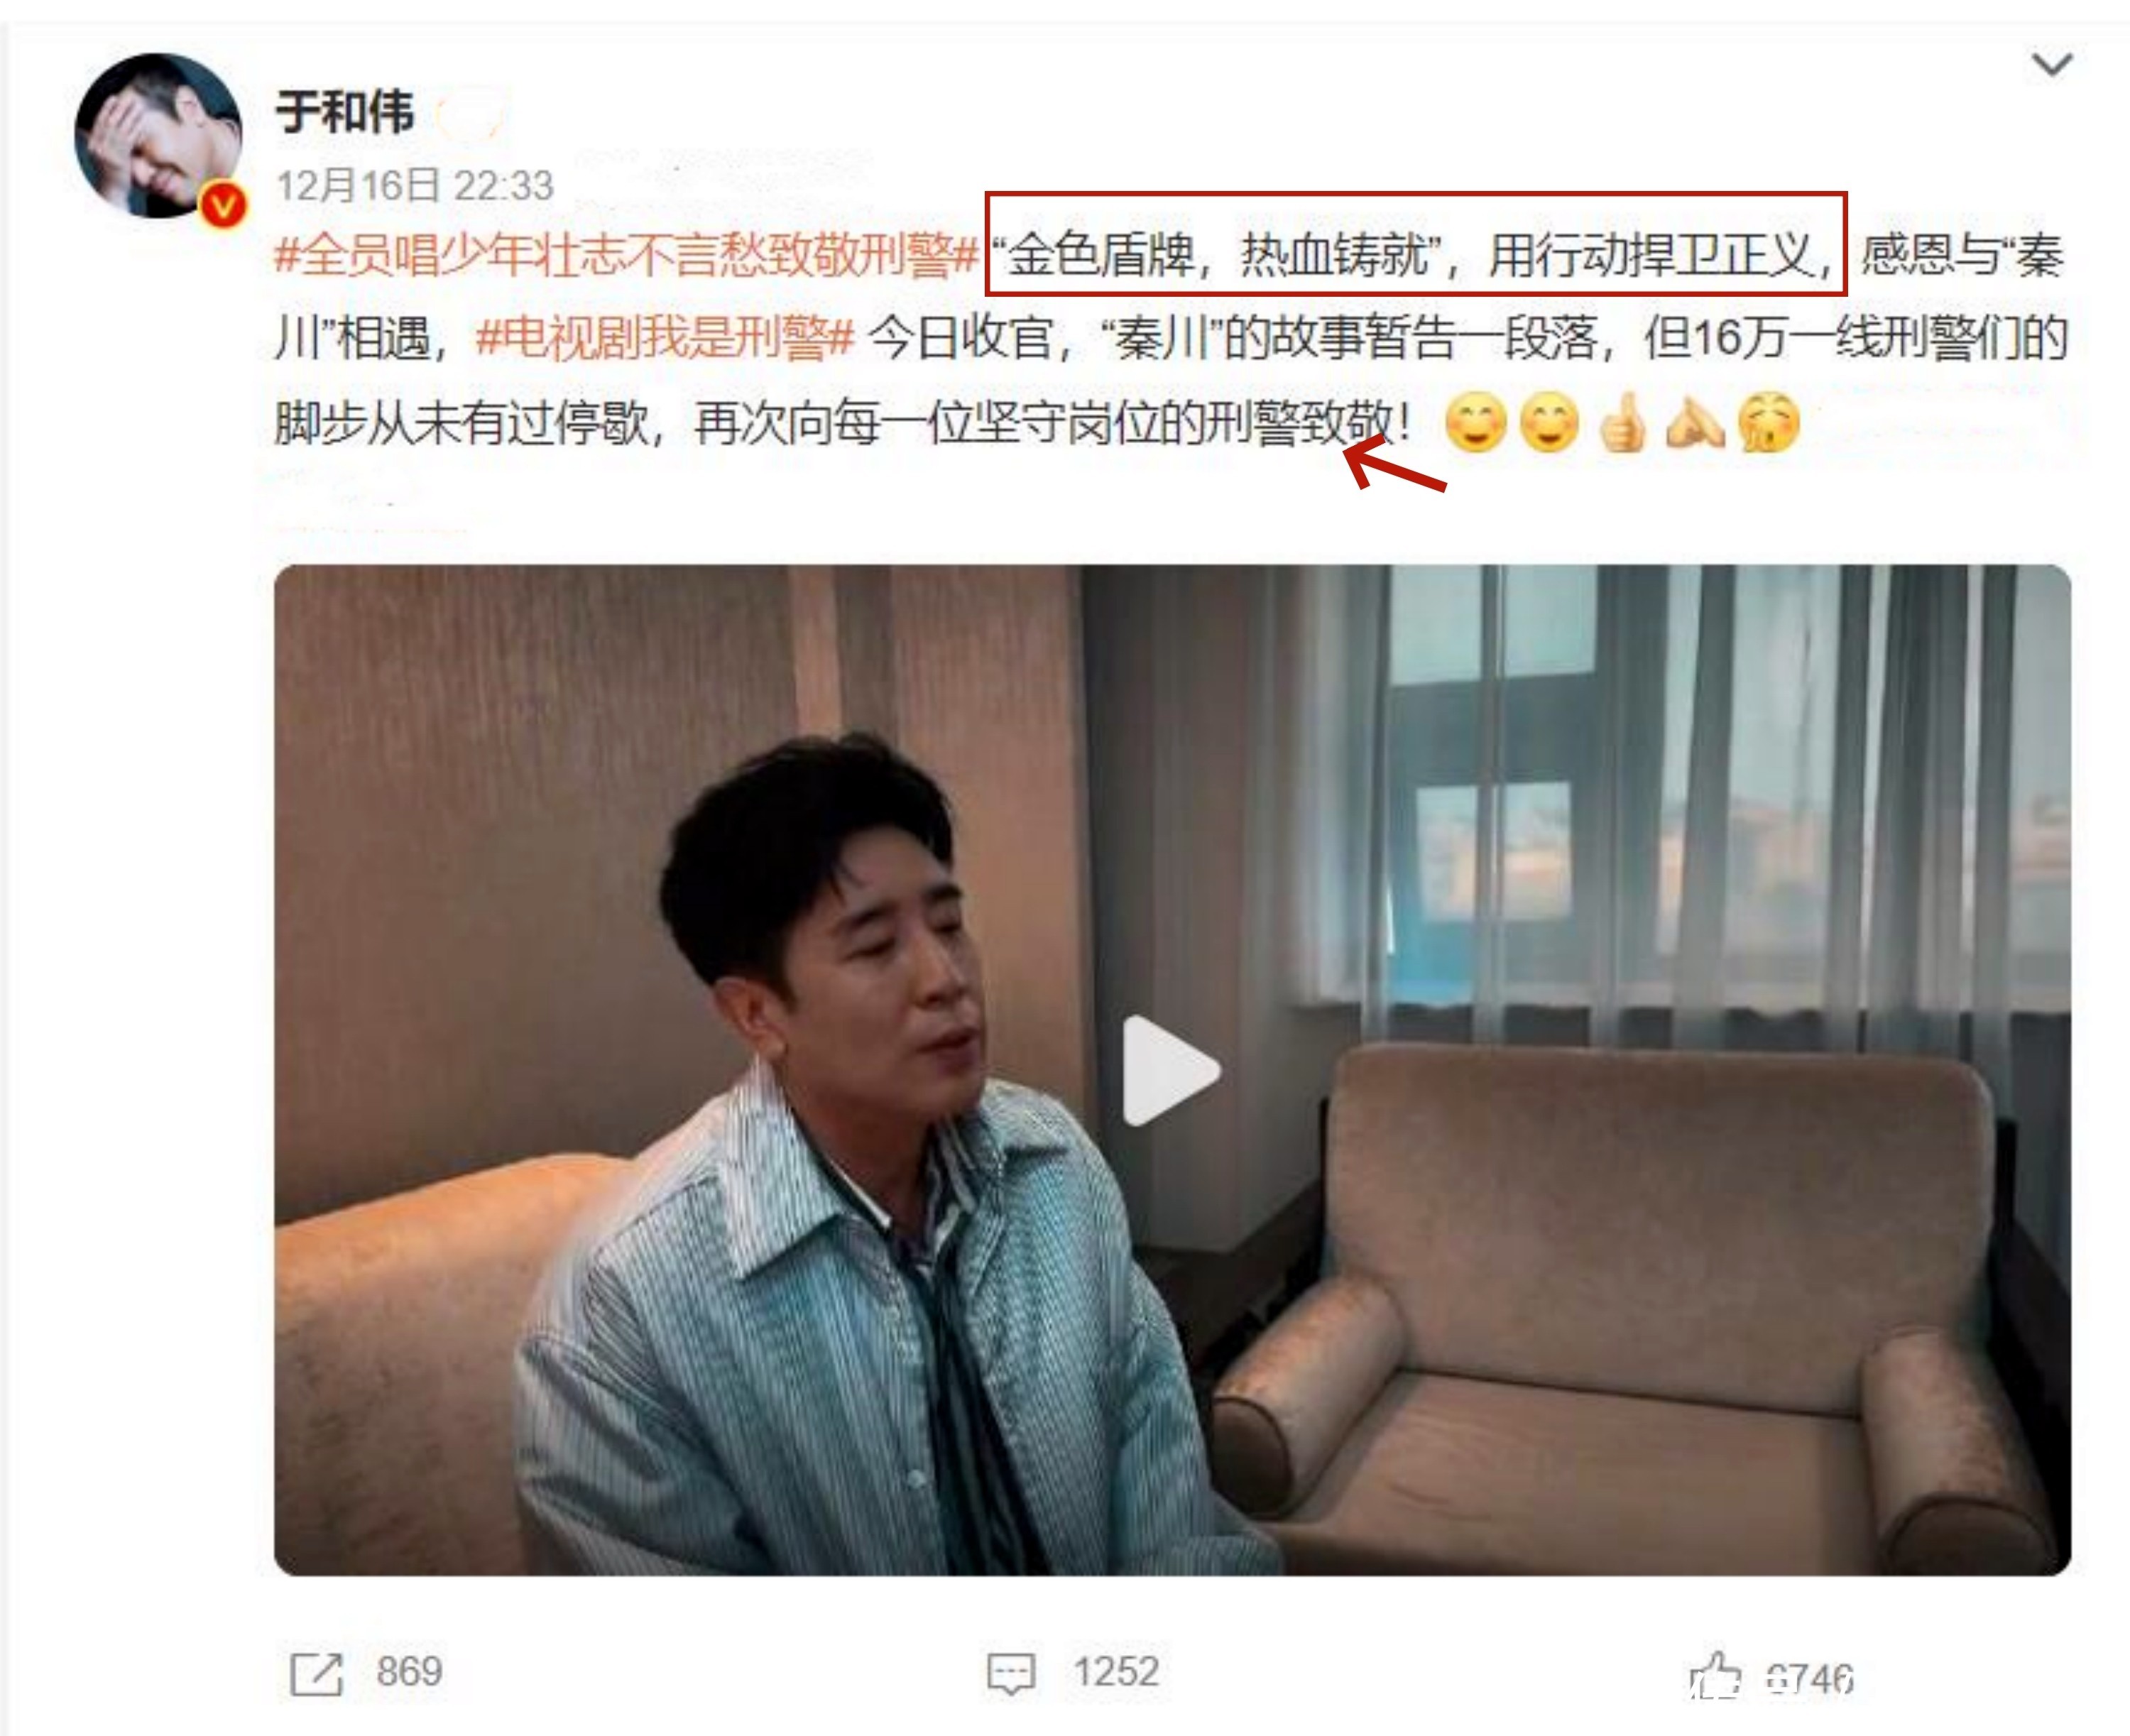
Task: Play the video with center play button
Action: (x=1171, y=1071)
